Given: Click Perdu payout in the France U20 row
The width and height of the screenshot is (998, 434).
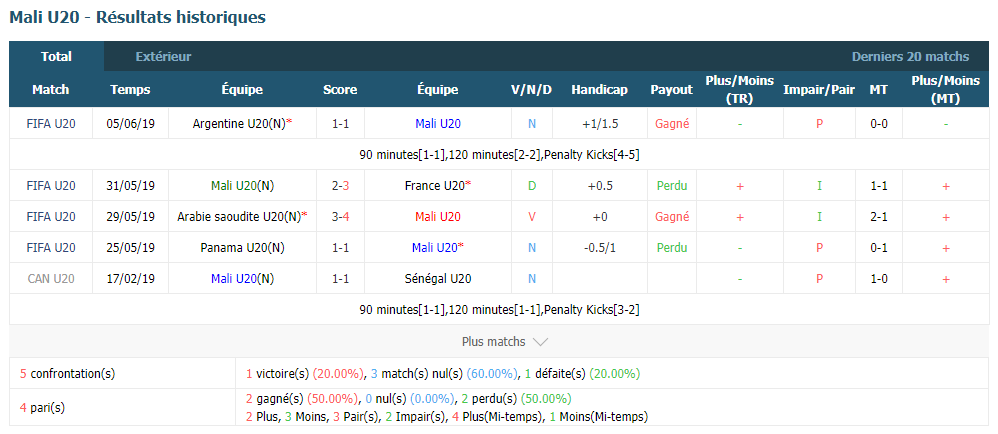Looking at the screenshot, I should point(672,186).
